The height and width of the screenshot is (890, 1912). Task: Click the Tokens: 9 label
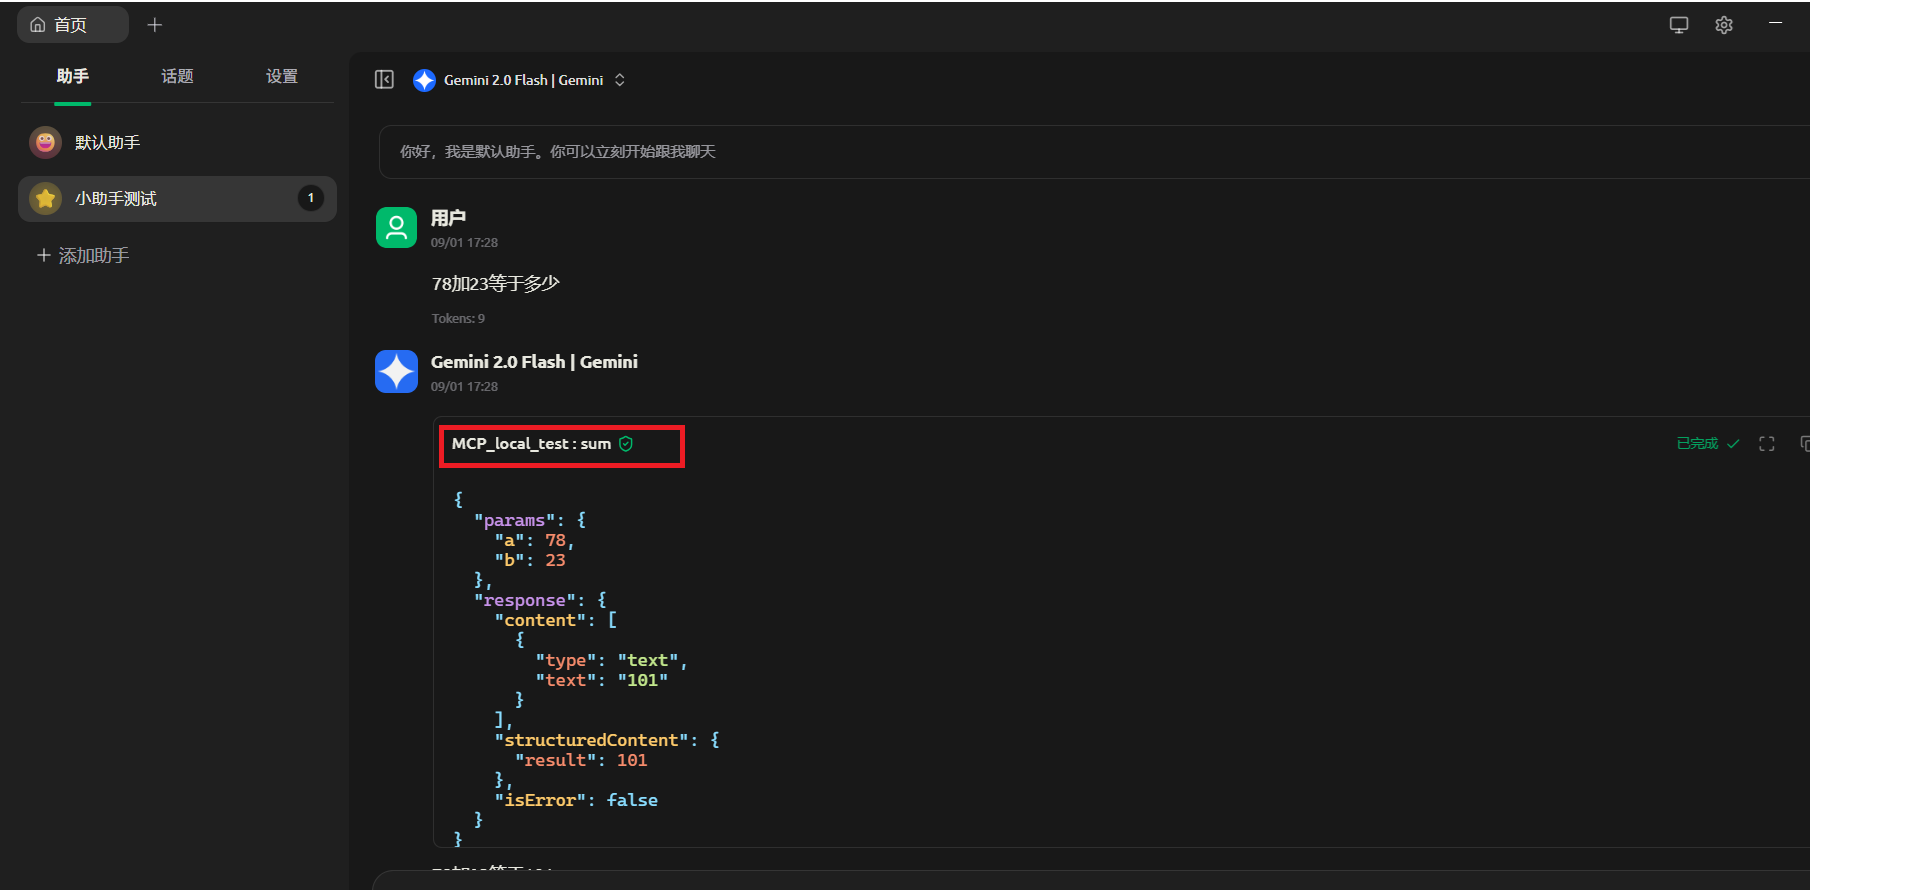click(458, 319)
